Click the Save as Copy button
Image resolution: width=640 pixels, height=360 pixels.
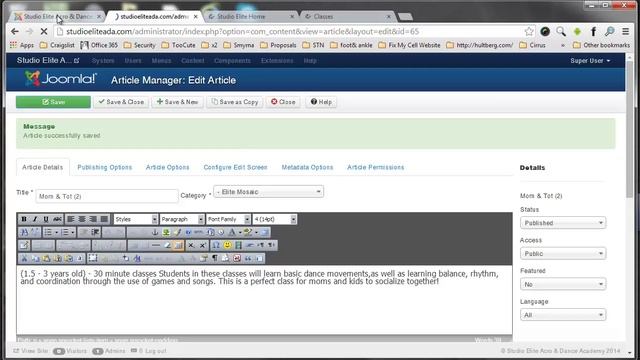pyautogui.click(x=235, y=102)
